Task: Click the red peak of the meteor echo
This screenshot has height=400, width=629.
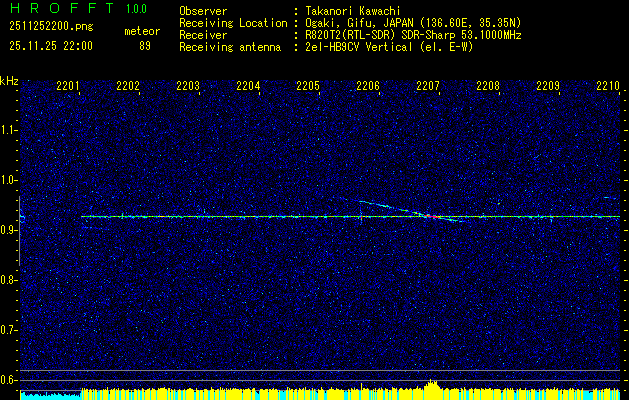Action: coord(431,216)
